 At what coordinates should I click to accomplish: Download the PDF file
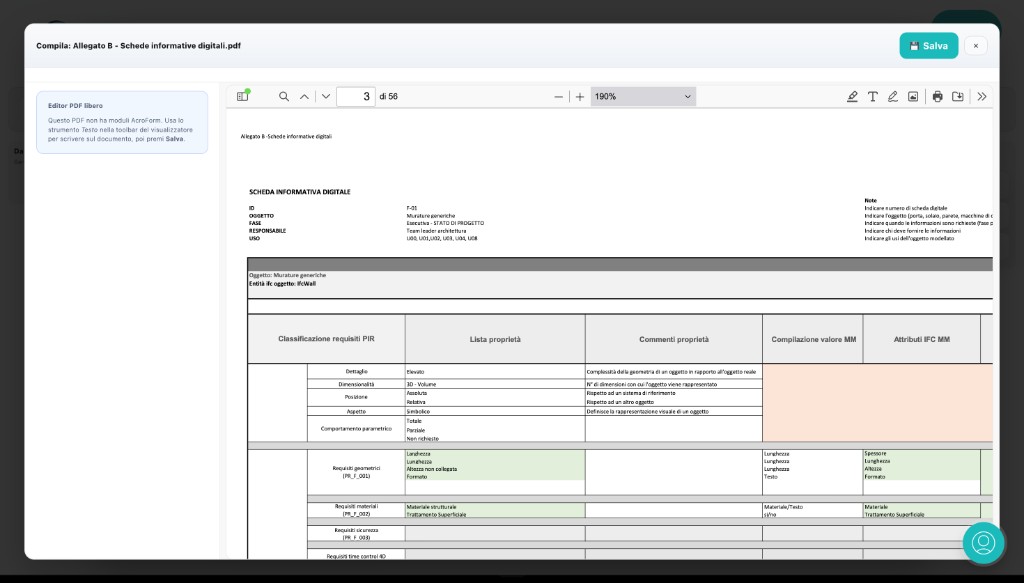[x=958, y=97]
